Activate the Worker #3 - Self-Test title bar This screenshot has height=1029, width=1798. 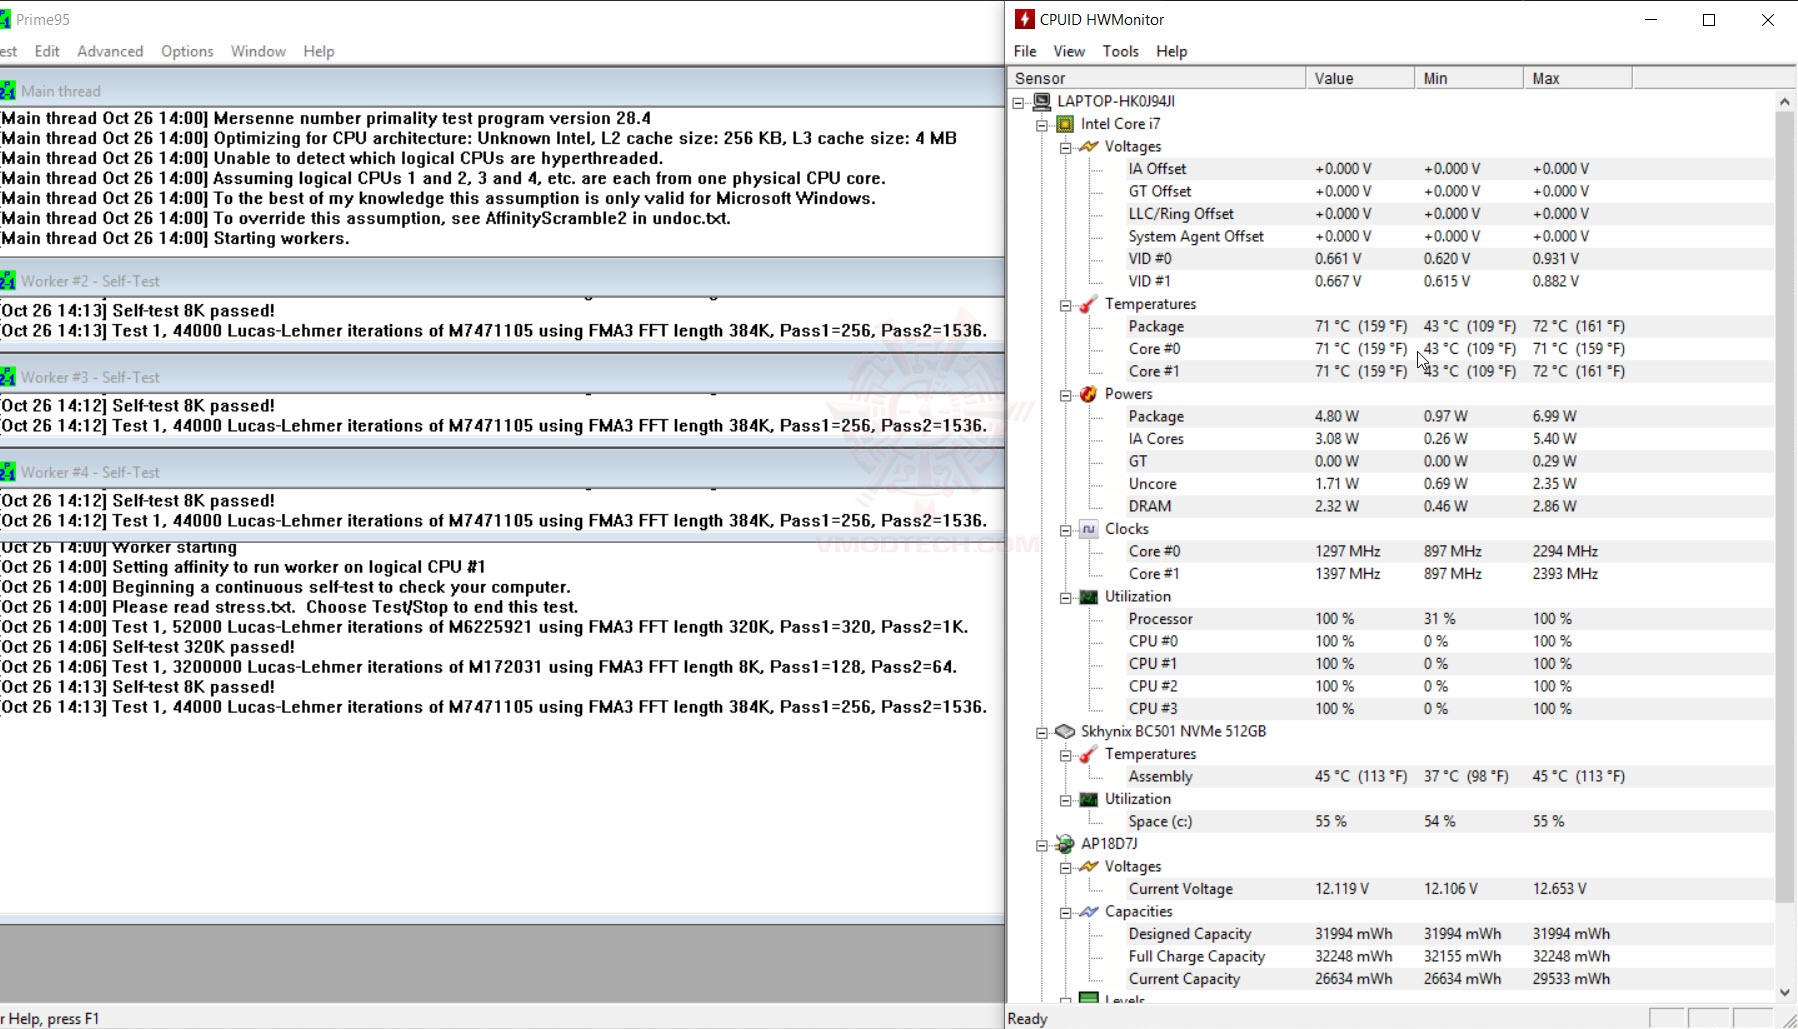click(x=502, y=377)
